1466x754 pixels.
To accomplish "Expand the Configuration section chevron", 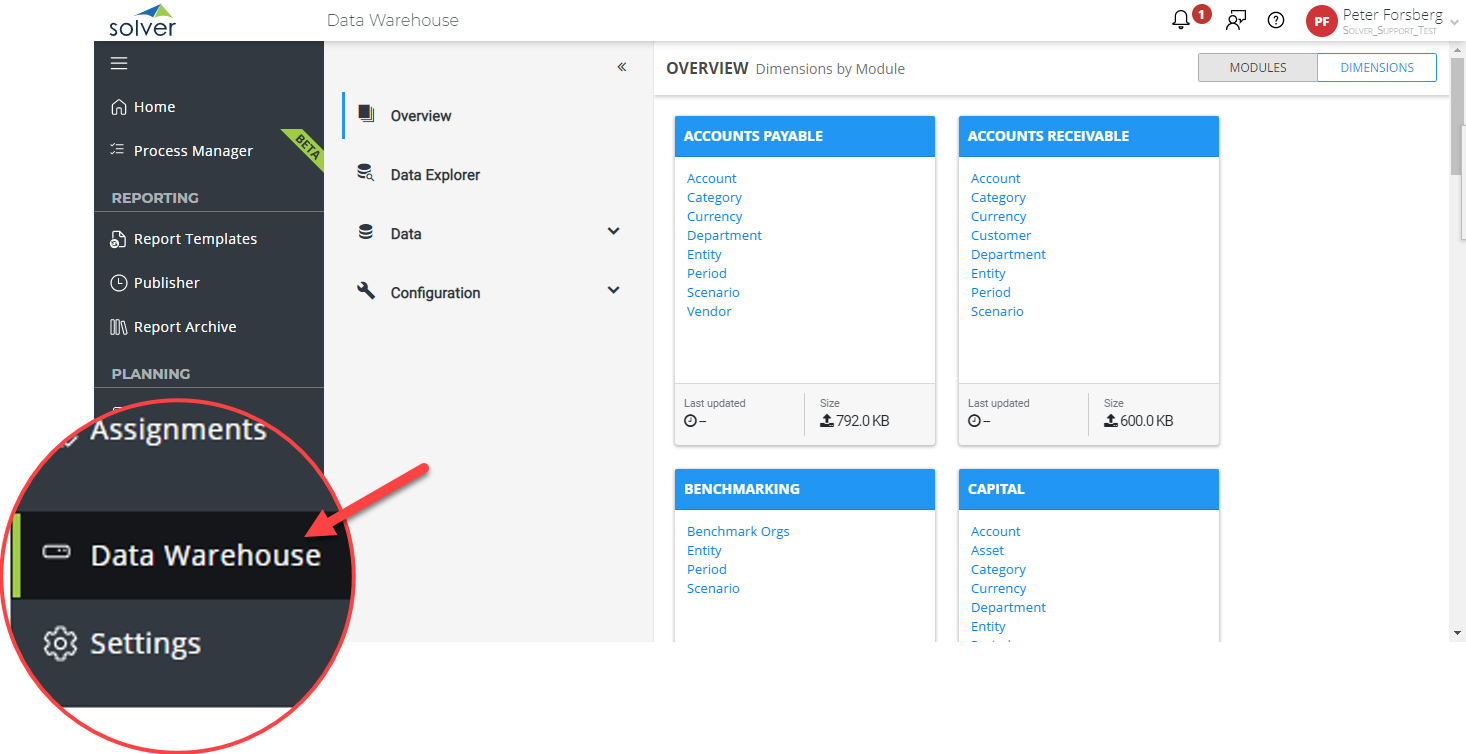I will point(614,291).
